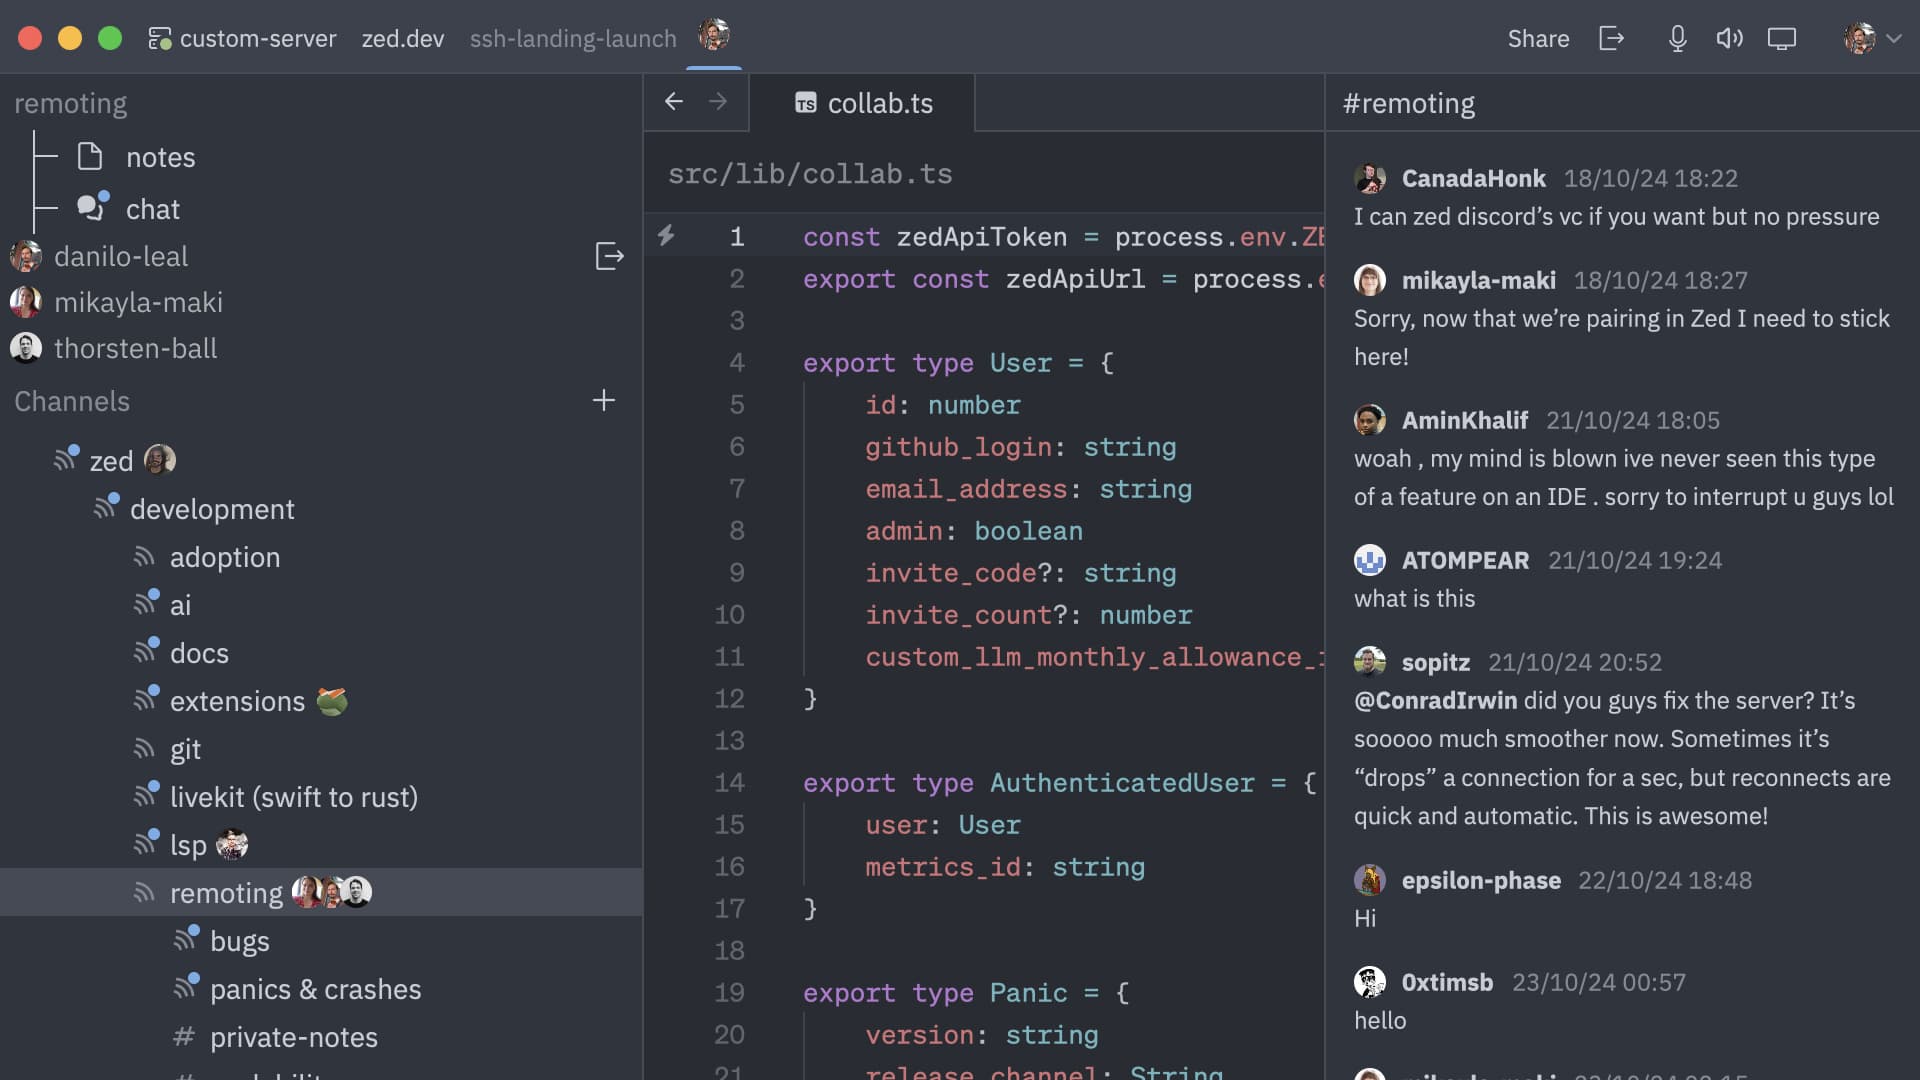Click the @ConradIrwin mention in chat
This screenshot has height=1080, width=1920.
click(1434, 700)
